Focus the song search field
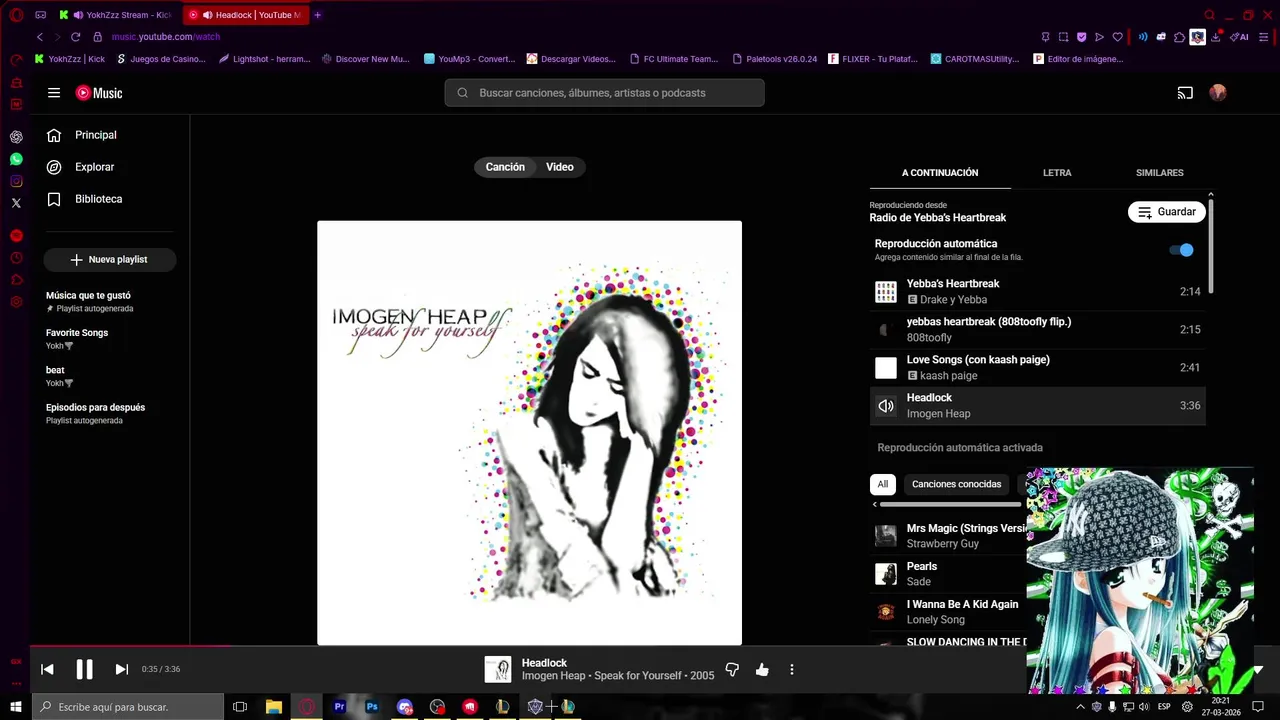The width and height of the screenshot is (1280, 720). point(604,93)
